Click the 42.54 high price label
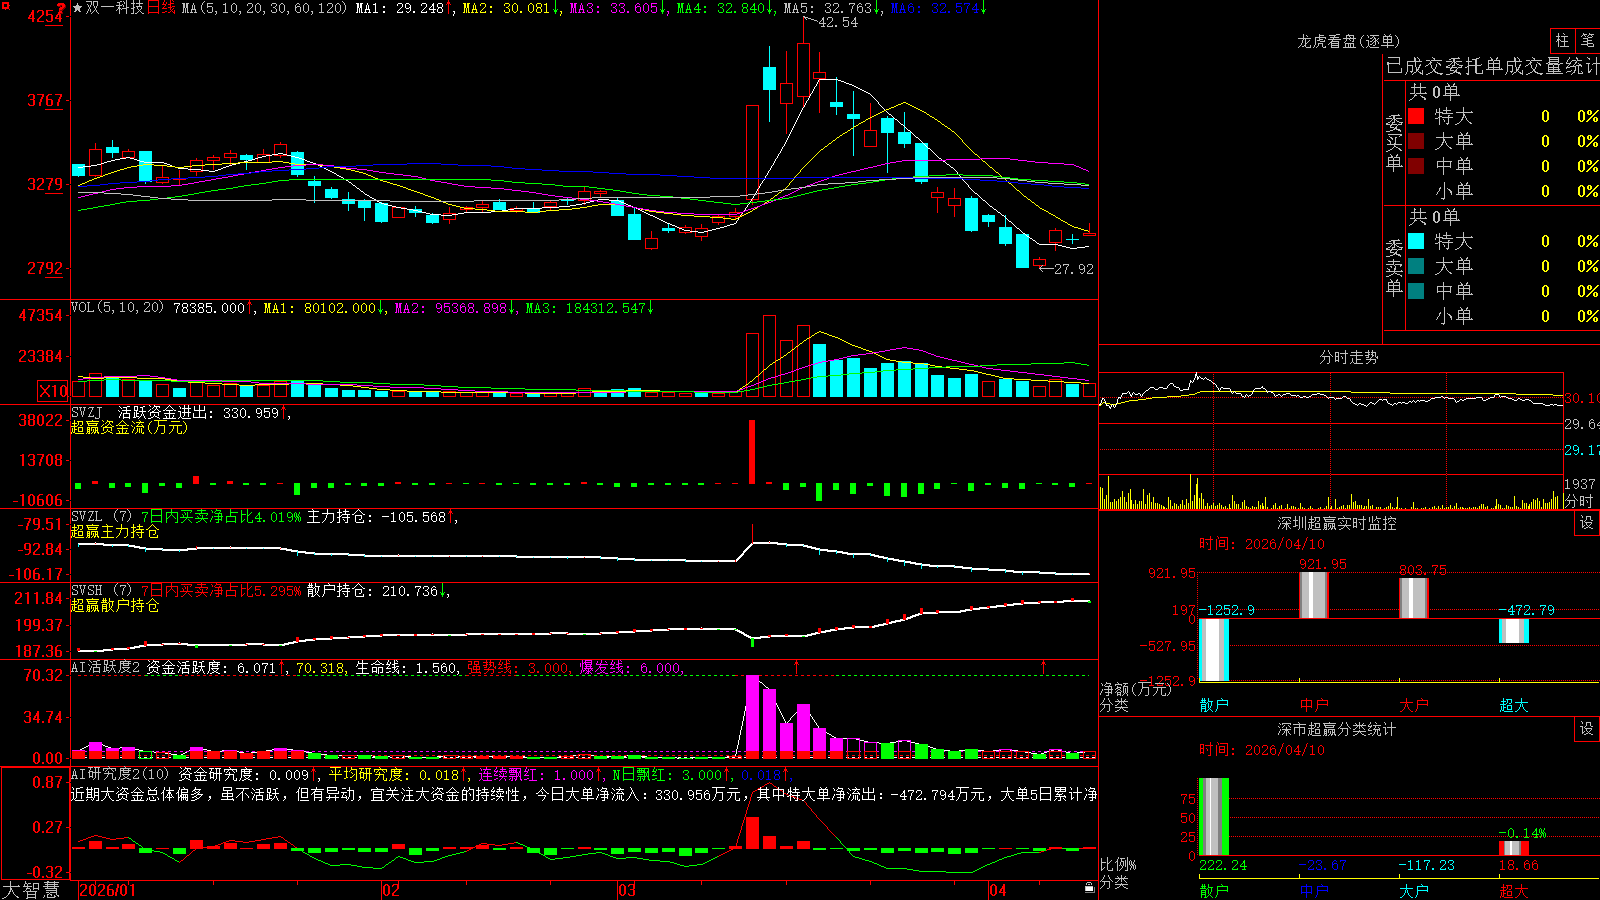The width and height of the screenshot is (1600, 900). pyautogui.click(x=838, y=22)
